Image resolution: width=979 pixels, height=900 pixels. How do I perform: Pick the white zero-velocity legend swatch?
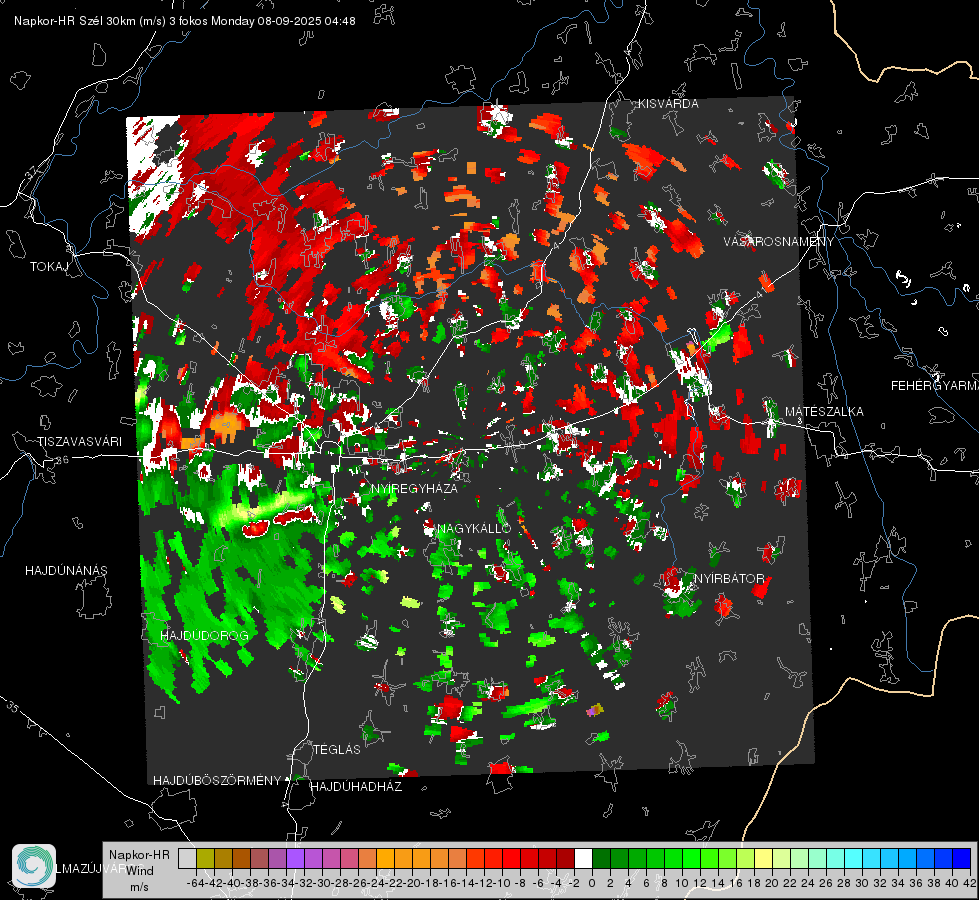tap(583, 859)
